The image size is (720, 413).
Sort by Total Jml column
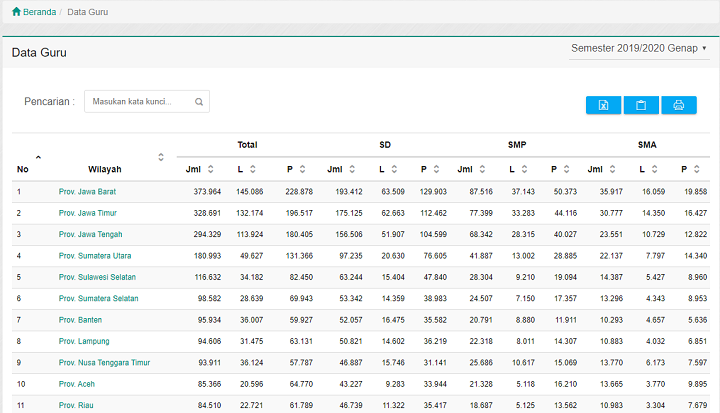[x=210, y=169]
